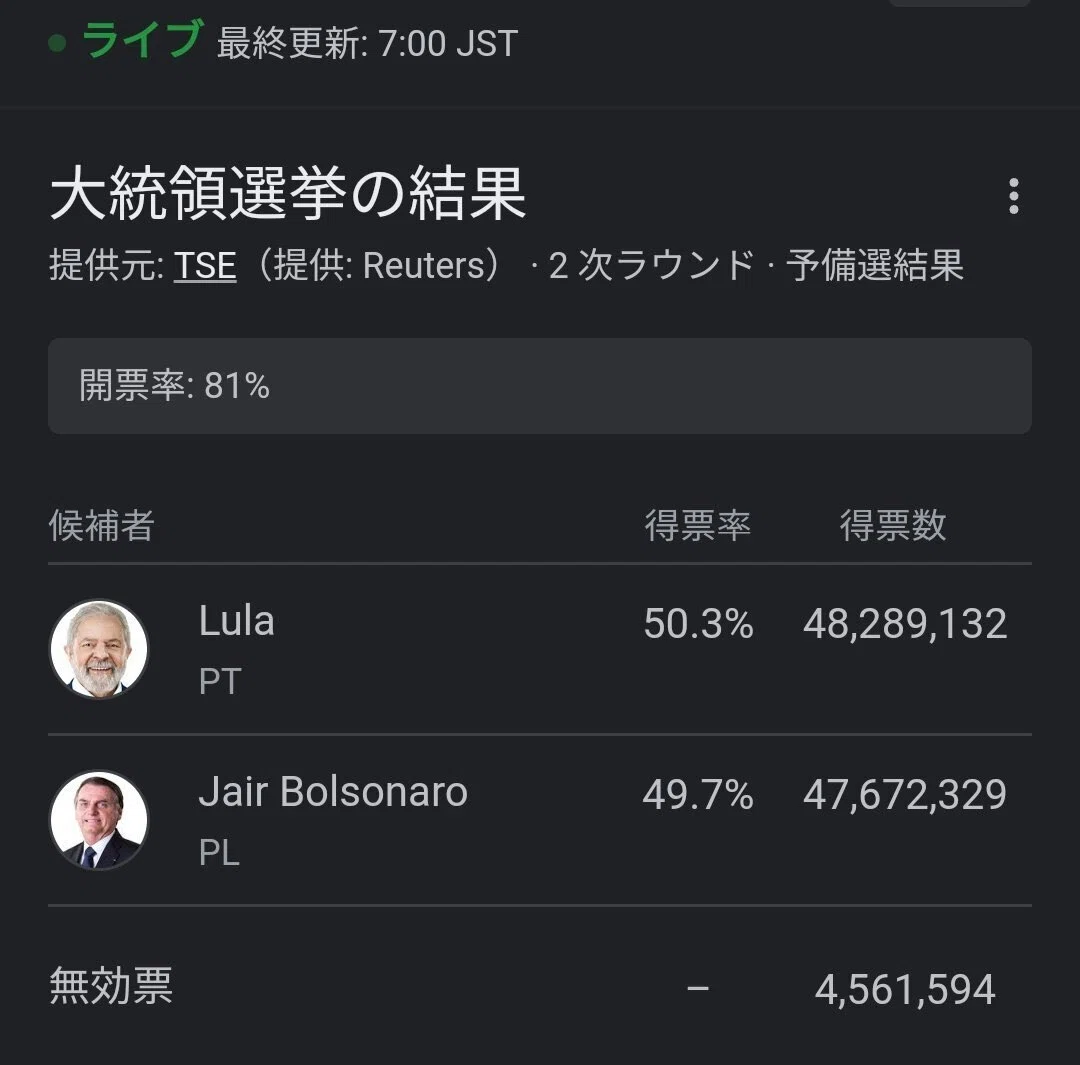Click Lula's 50.3% vote share

(698, 624)
